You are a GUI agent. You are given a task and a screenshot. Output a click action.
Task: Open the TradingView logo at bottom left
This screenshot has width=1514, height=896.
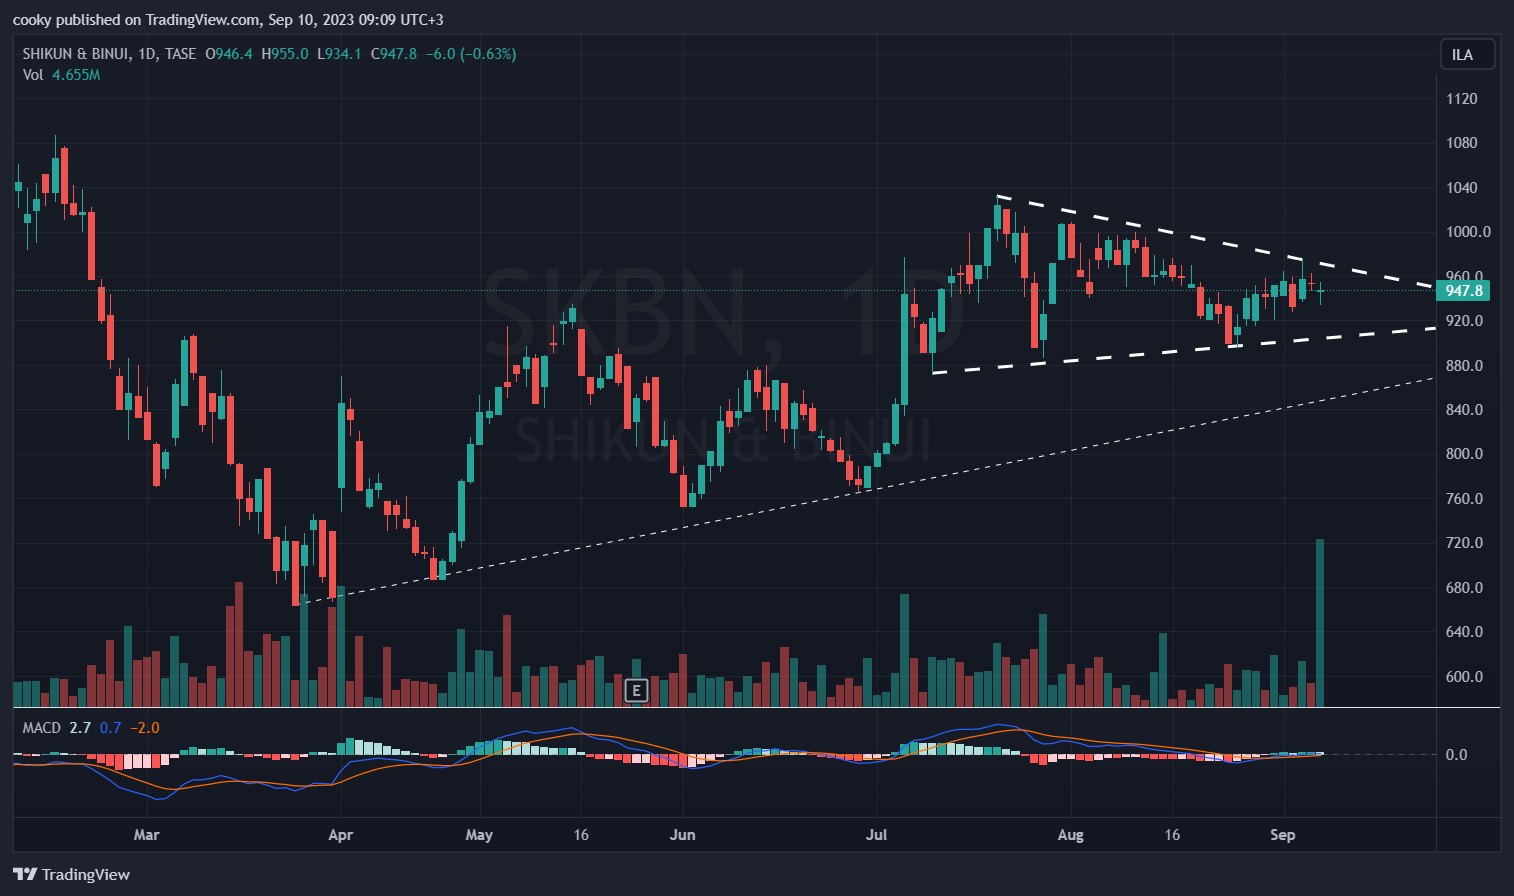(x=71, y=874)
